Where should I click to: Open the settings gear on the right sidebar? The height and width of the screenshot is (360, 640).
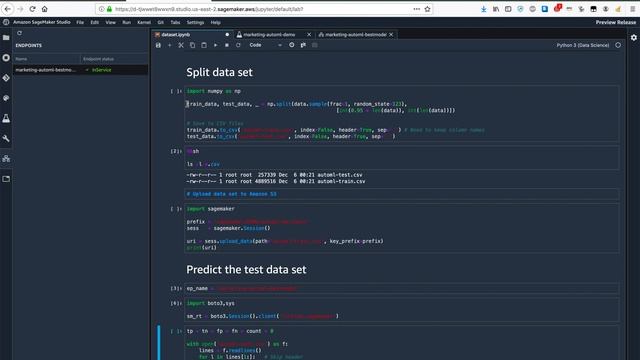click(x=633, y=38)
